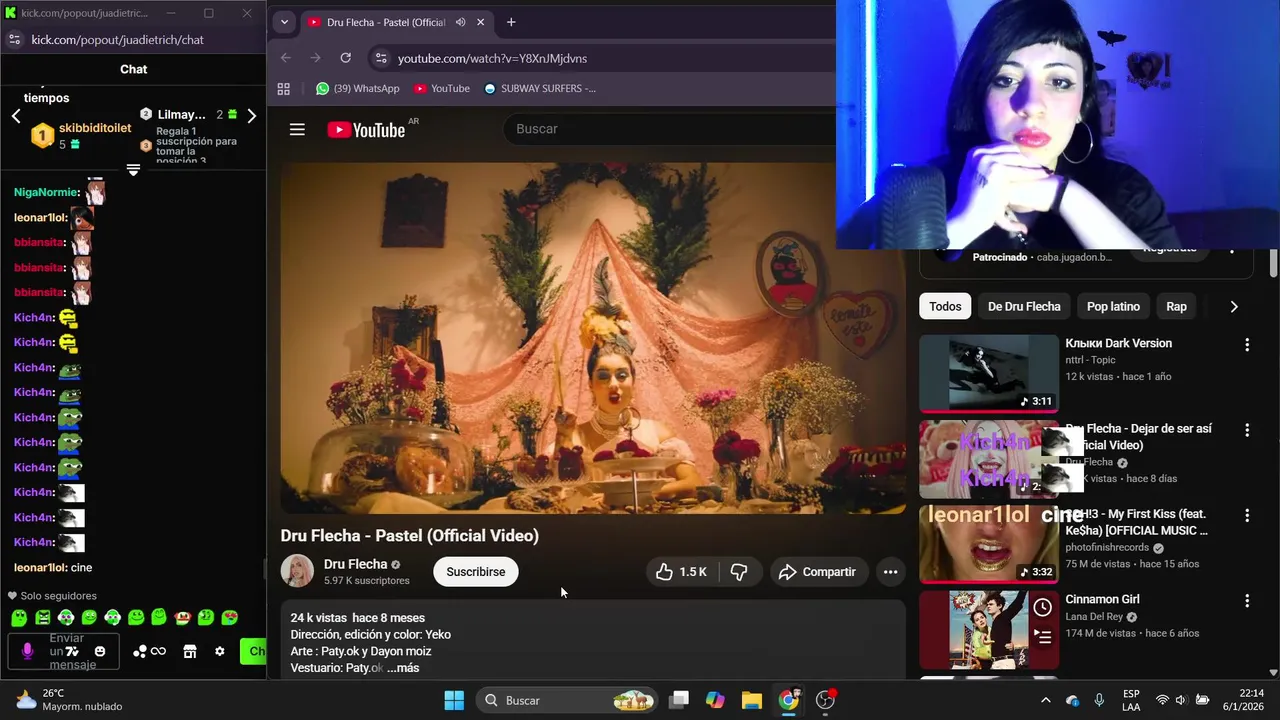1280x720 pixels.
Task: Open OBS Studio from the taskbar
Action: [825, 700]
